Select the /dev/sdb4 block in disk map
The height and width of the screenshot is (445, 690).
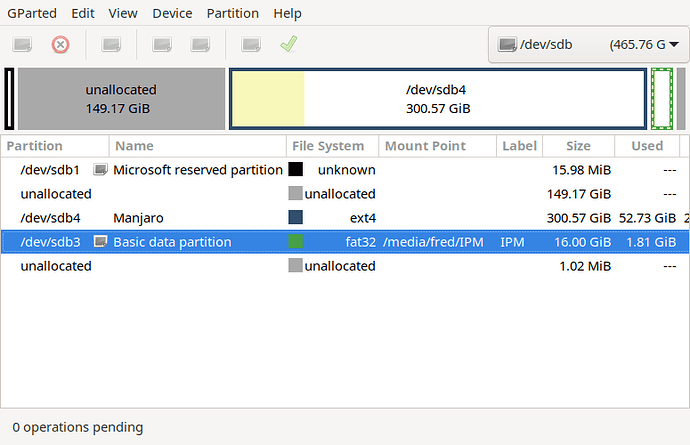438,99
